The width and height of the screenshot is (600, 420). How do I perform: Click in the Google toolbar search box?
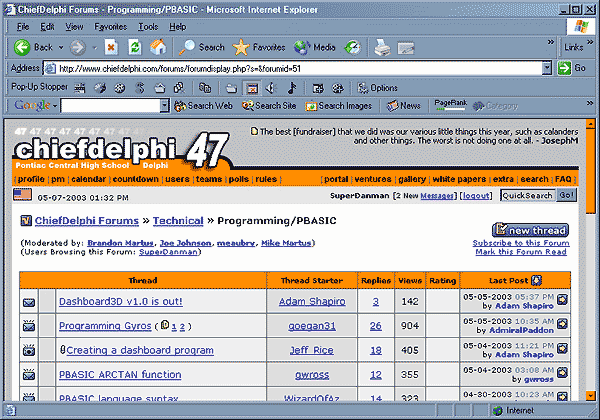pos(110,106)
